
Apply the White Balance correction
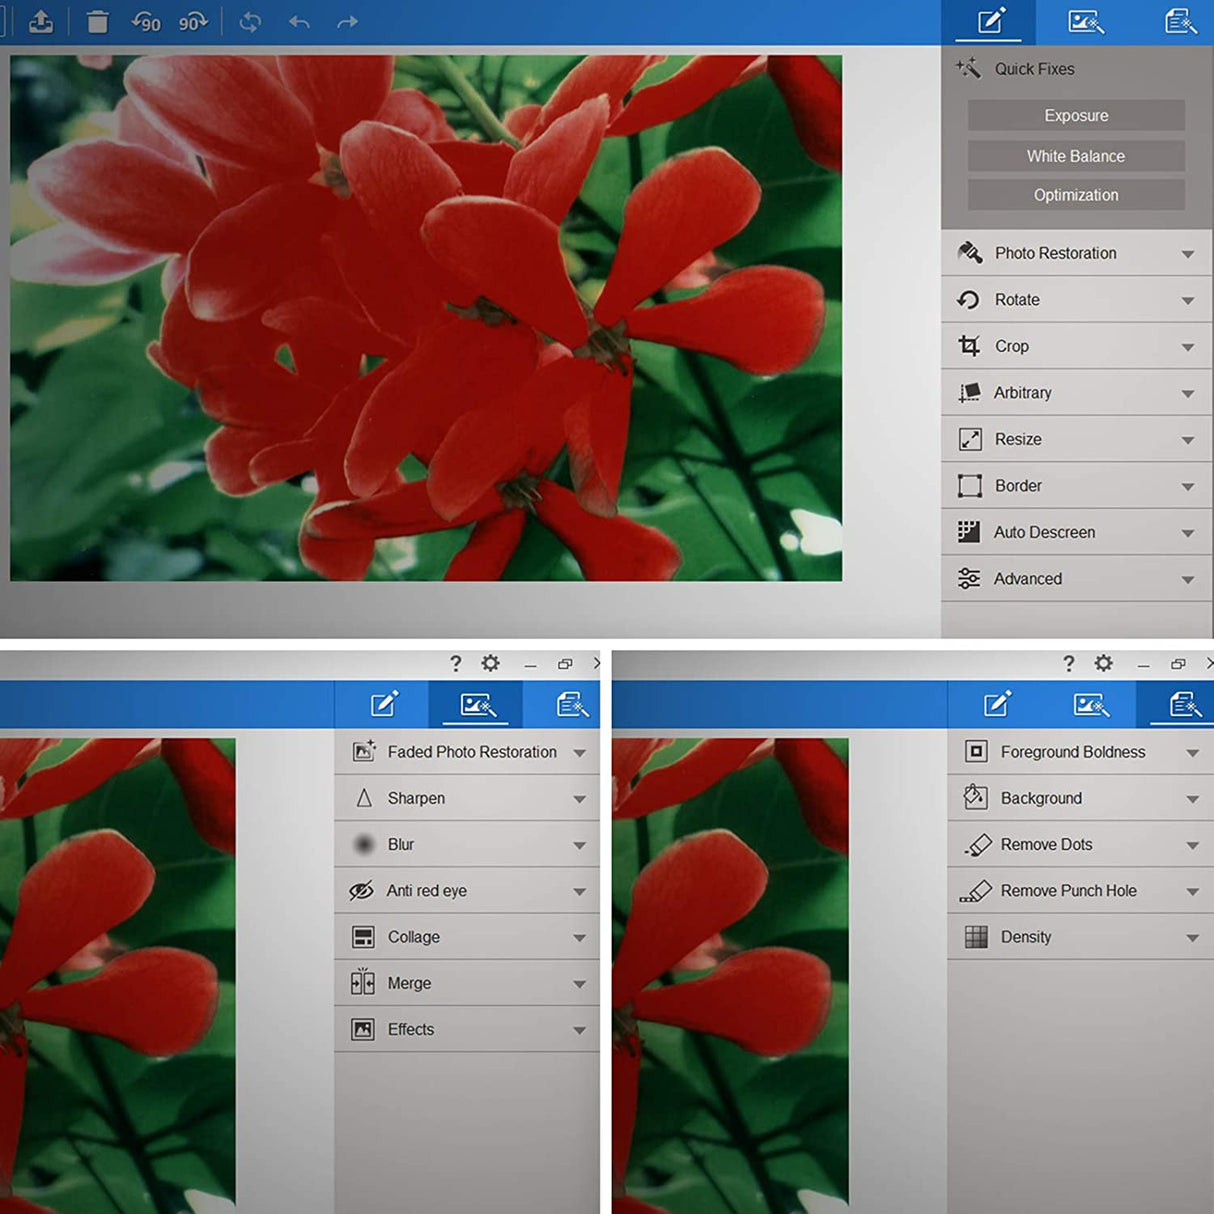coord(1075,156)
